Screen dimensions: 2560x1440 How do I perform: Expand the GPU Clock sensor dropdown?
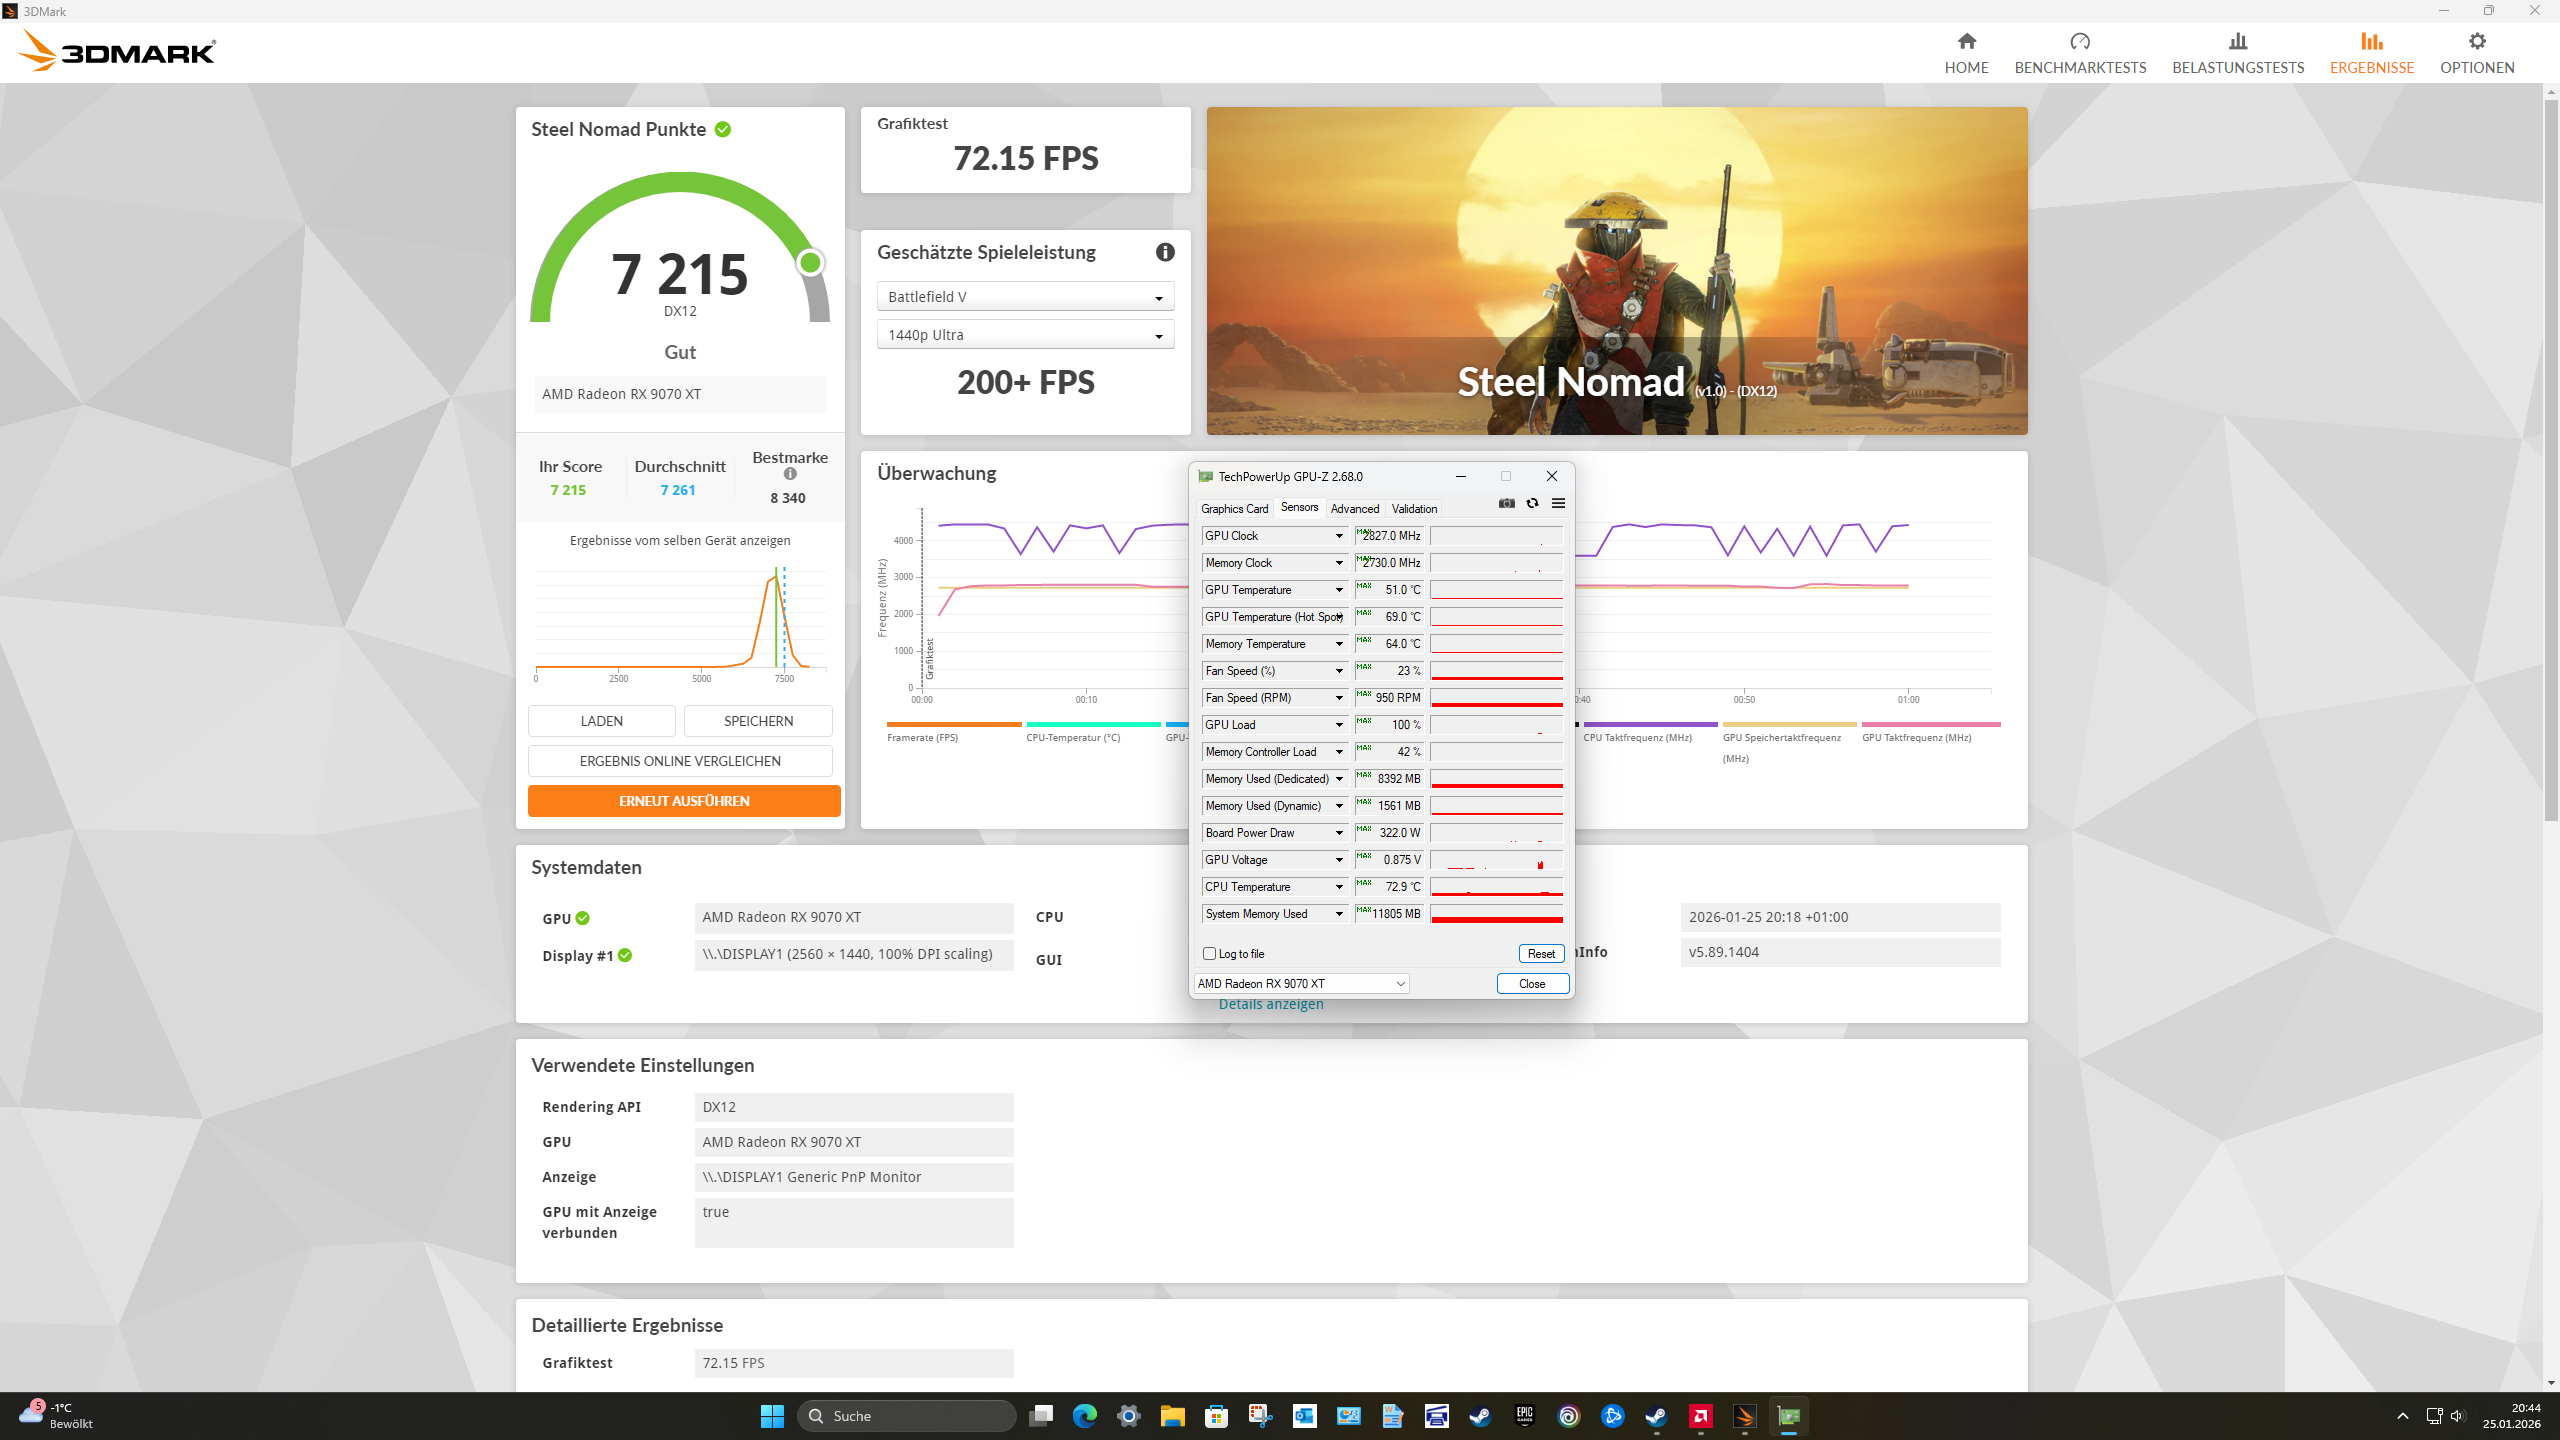pyautogui.click(x=1339, y=536)
